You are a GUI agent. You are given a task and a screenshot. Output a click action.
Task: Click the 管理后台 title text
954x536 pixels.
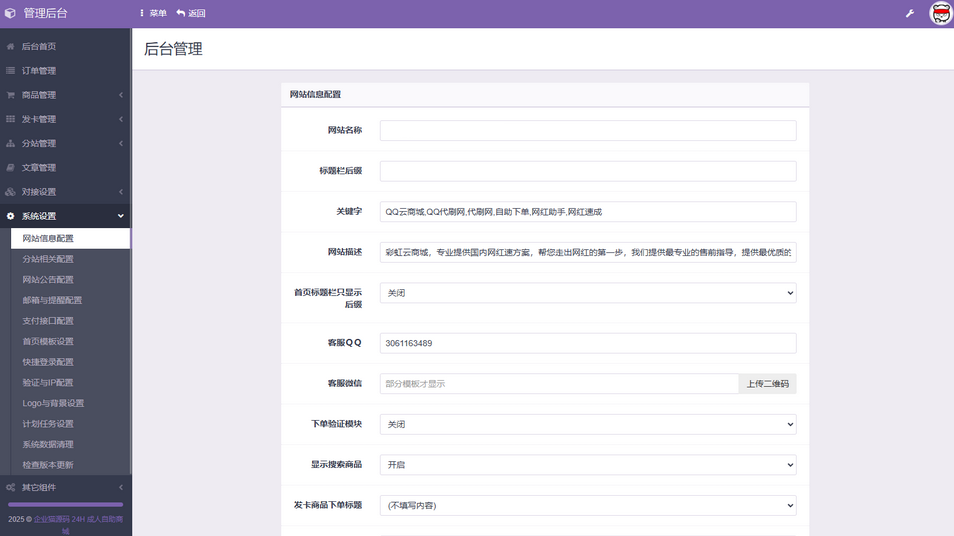pos(46,13)
